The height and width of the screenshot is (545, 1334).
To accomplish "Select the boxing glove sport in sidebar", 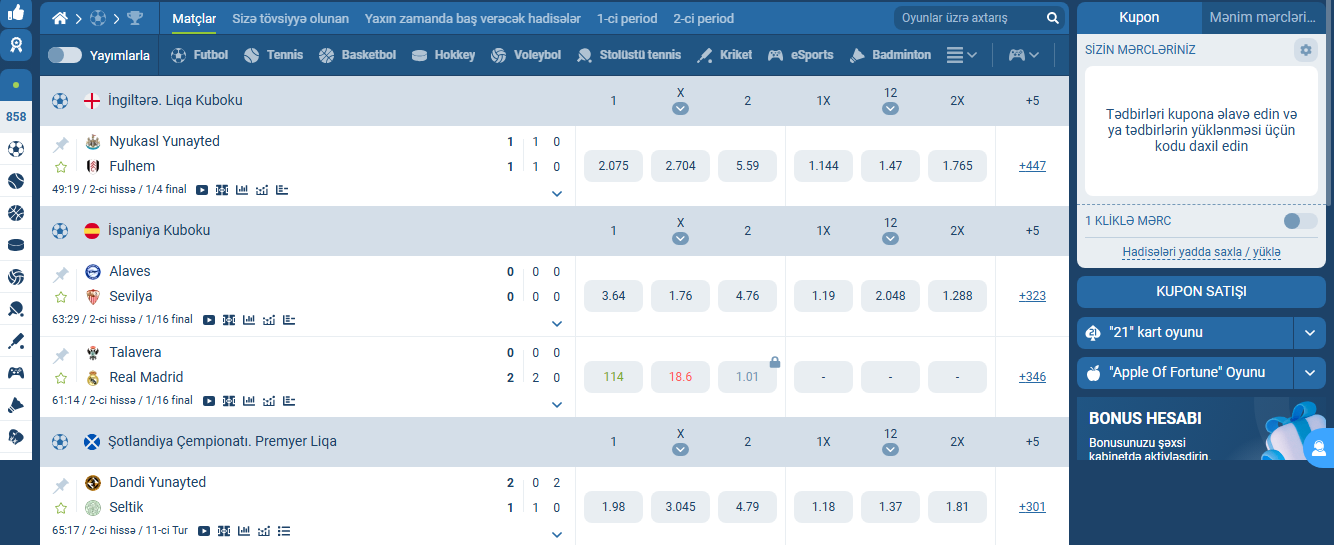I will point(16,436).
